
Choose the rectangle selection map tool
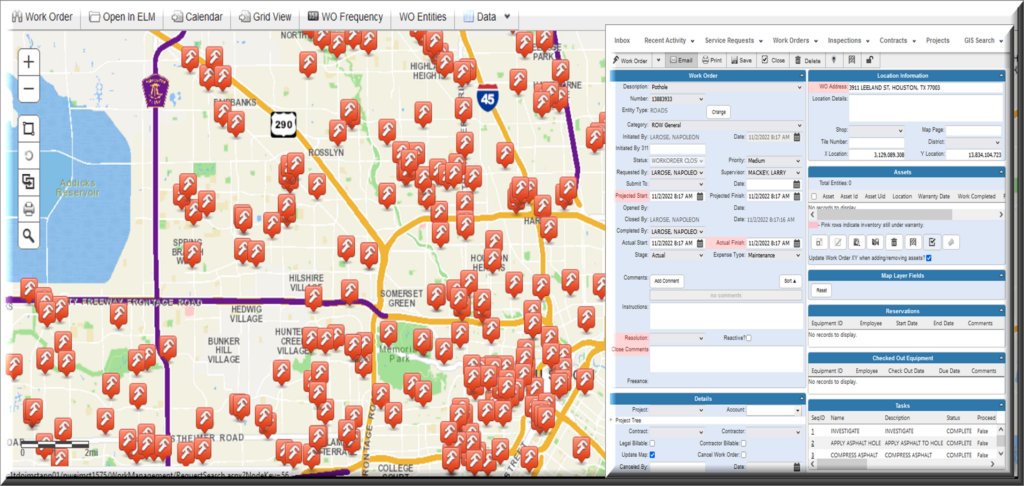click(29, 129)
